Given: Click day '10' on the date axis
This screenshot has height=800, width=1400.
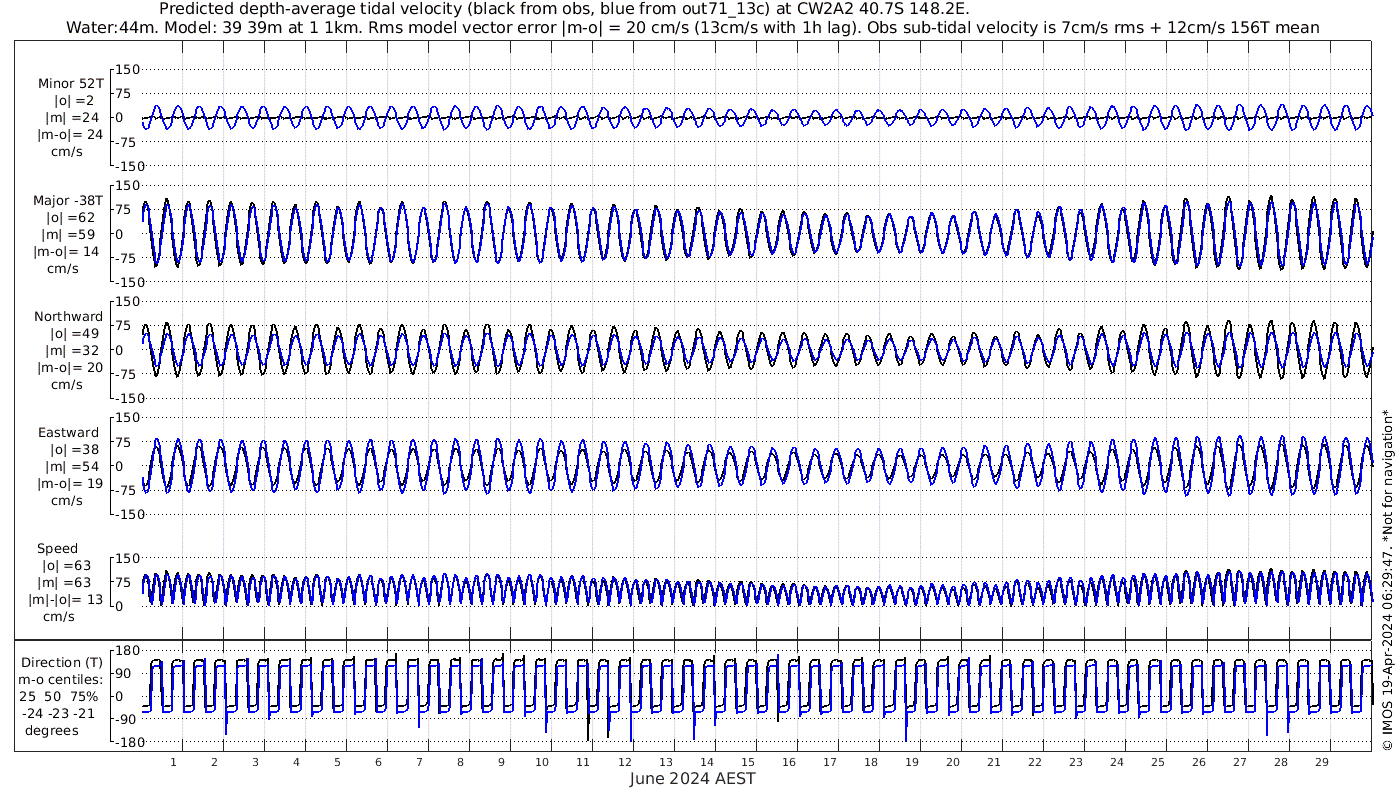Looking at the screenshot, I should [x=542, y=762].
